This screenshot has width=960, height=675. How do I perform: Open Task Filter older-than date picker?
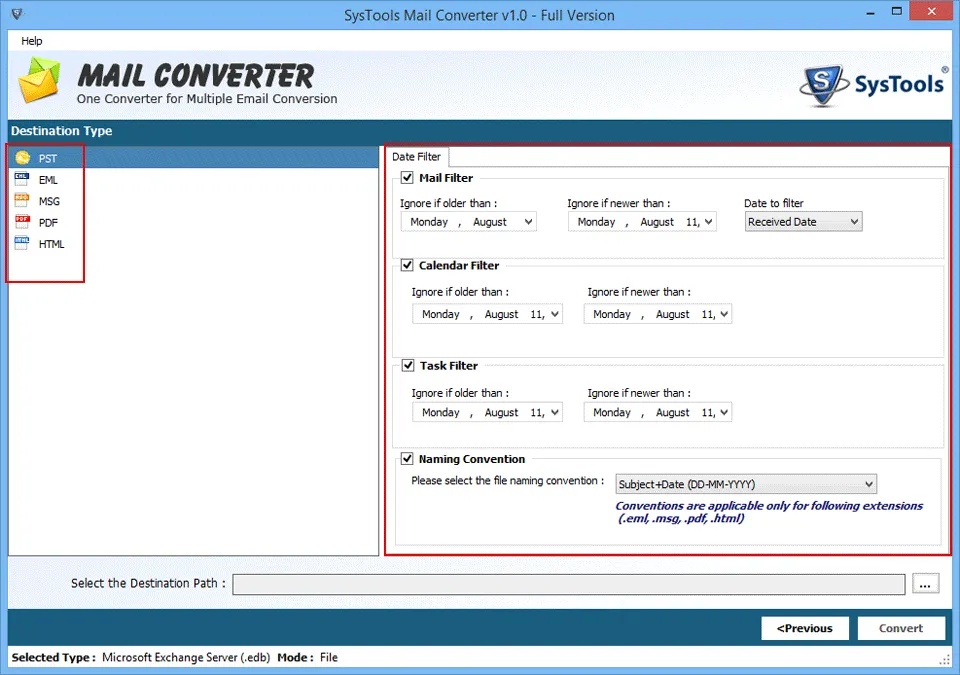click(x=555, y=412)
